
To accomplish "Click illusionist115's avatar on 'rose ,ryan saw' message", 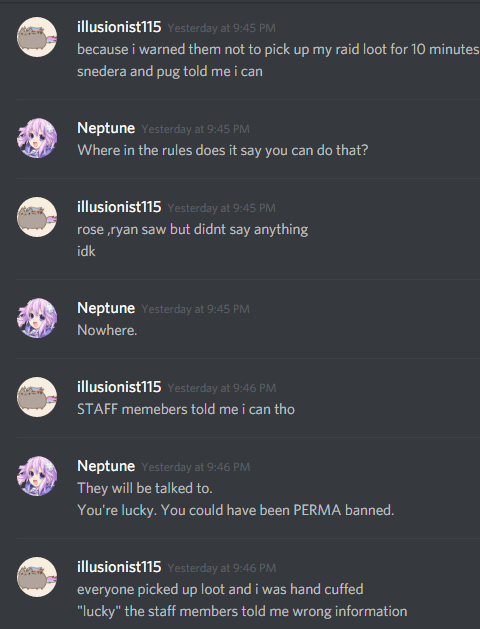I will 37,217.
